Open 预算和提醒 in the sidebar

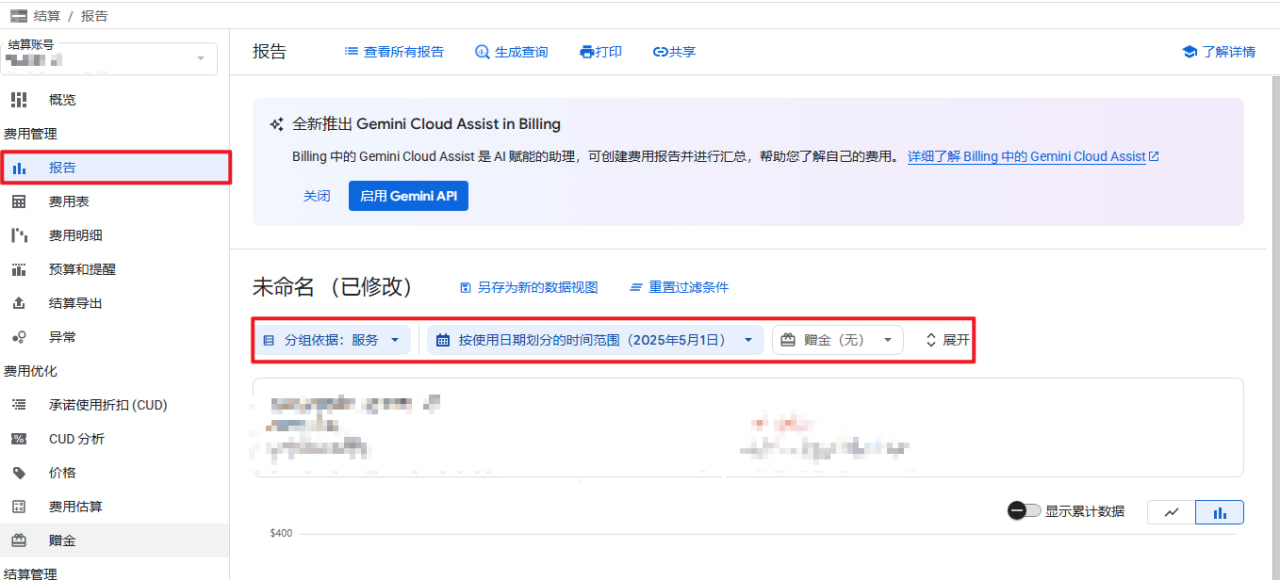coord(82,270)
